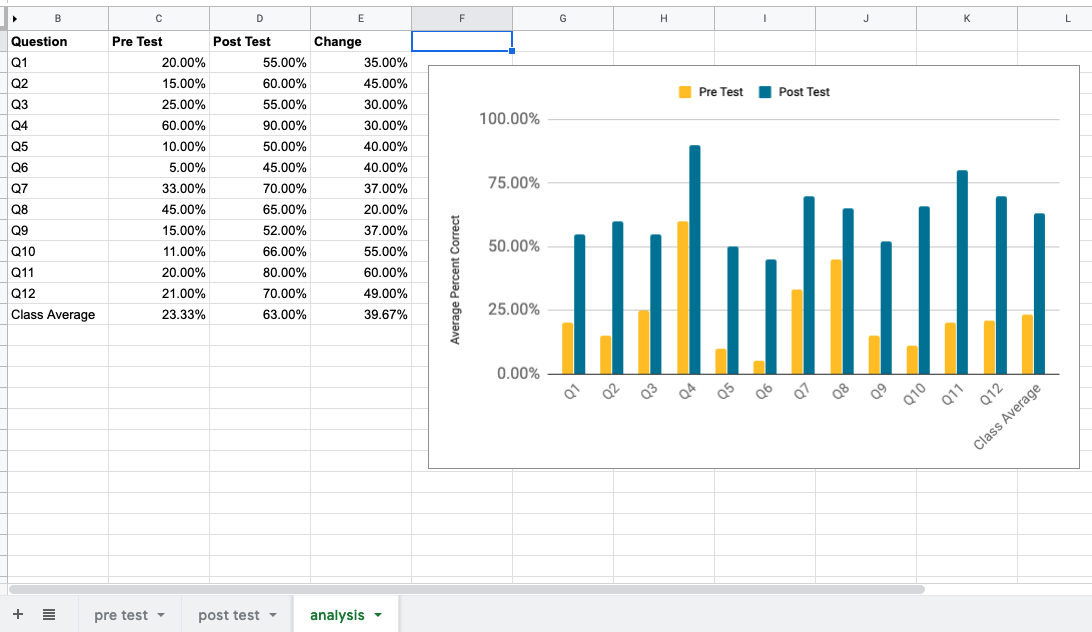Select the column G header
Screen dimensions: 1092x632
(563, 18)
